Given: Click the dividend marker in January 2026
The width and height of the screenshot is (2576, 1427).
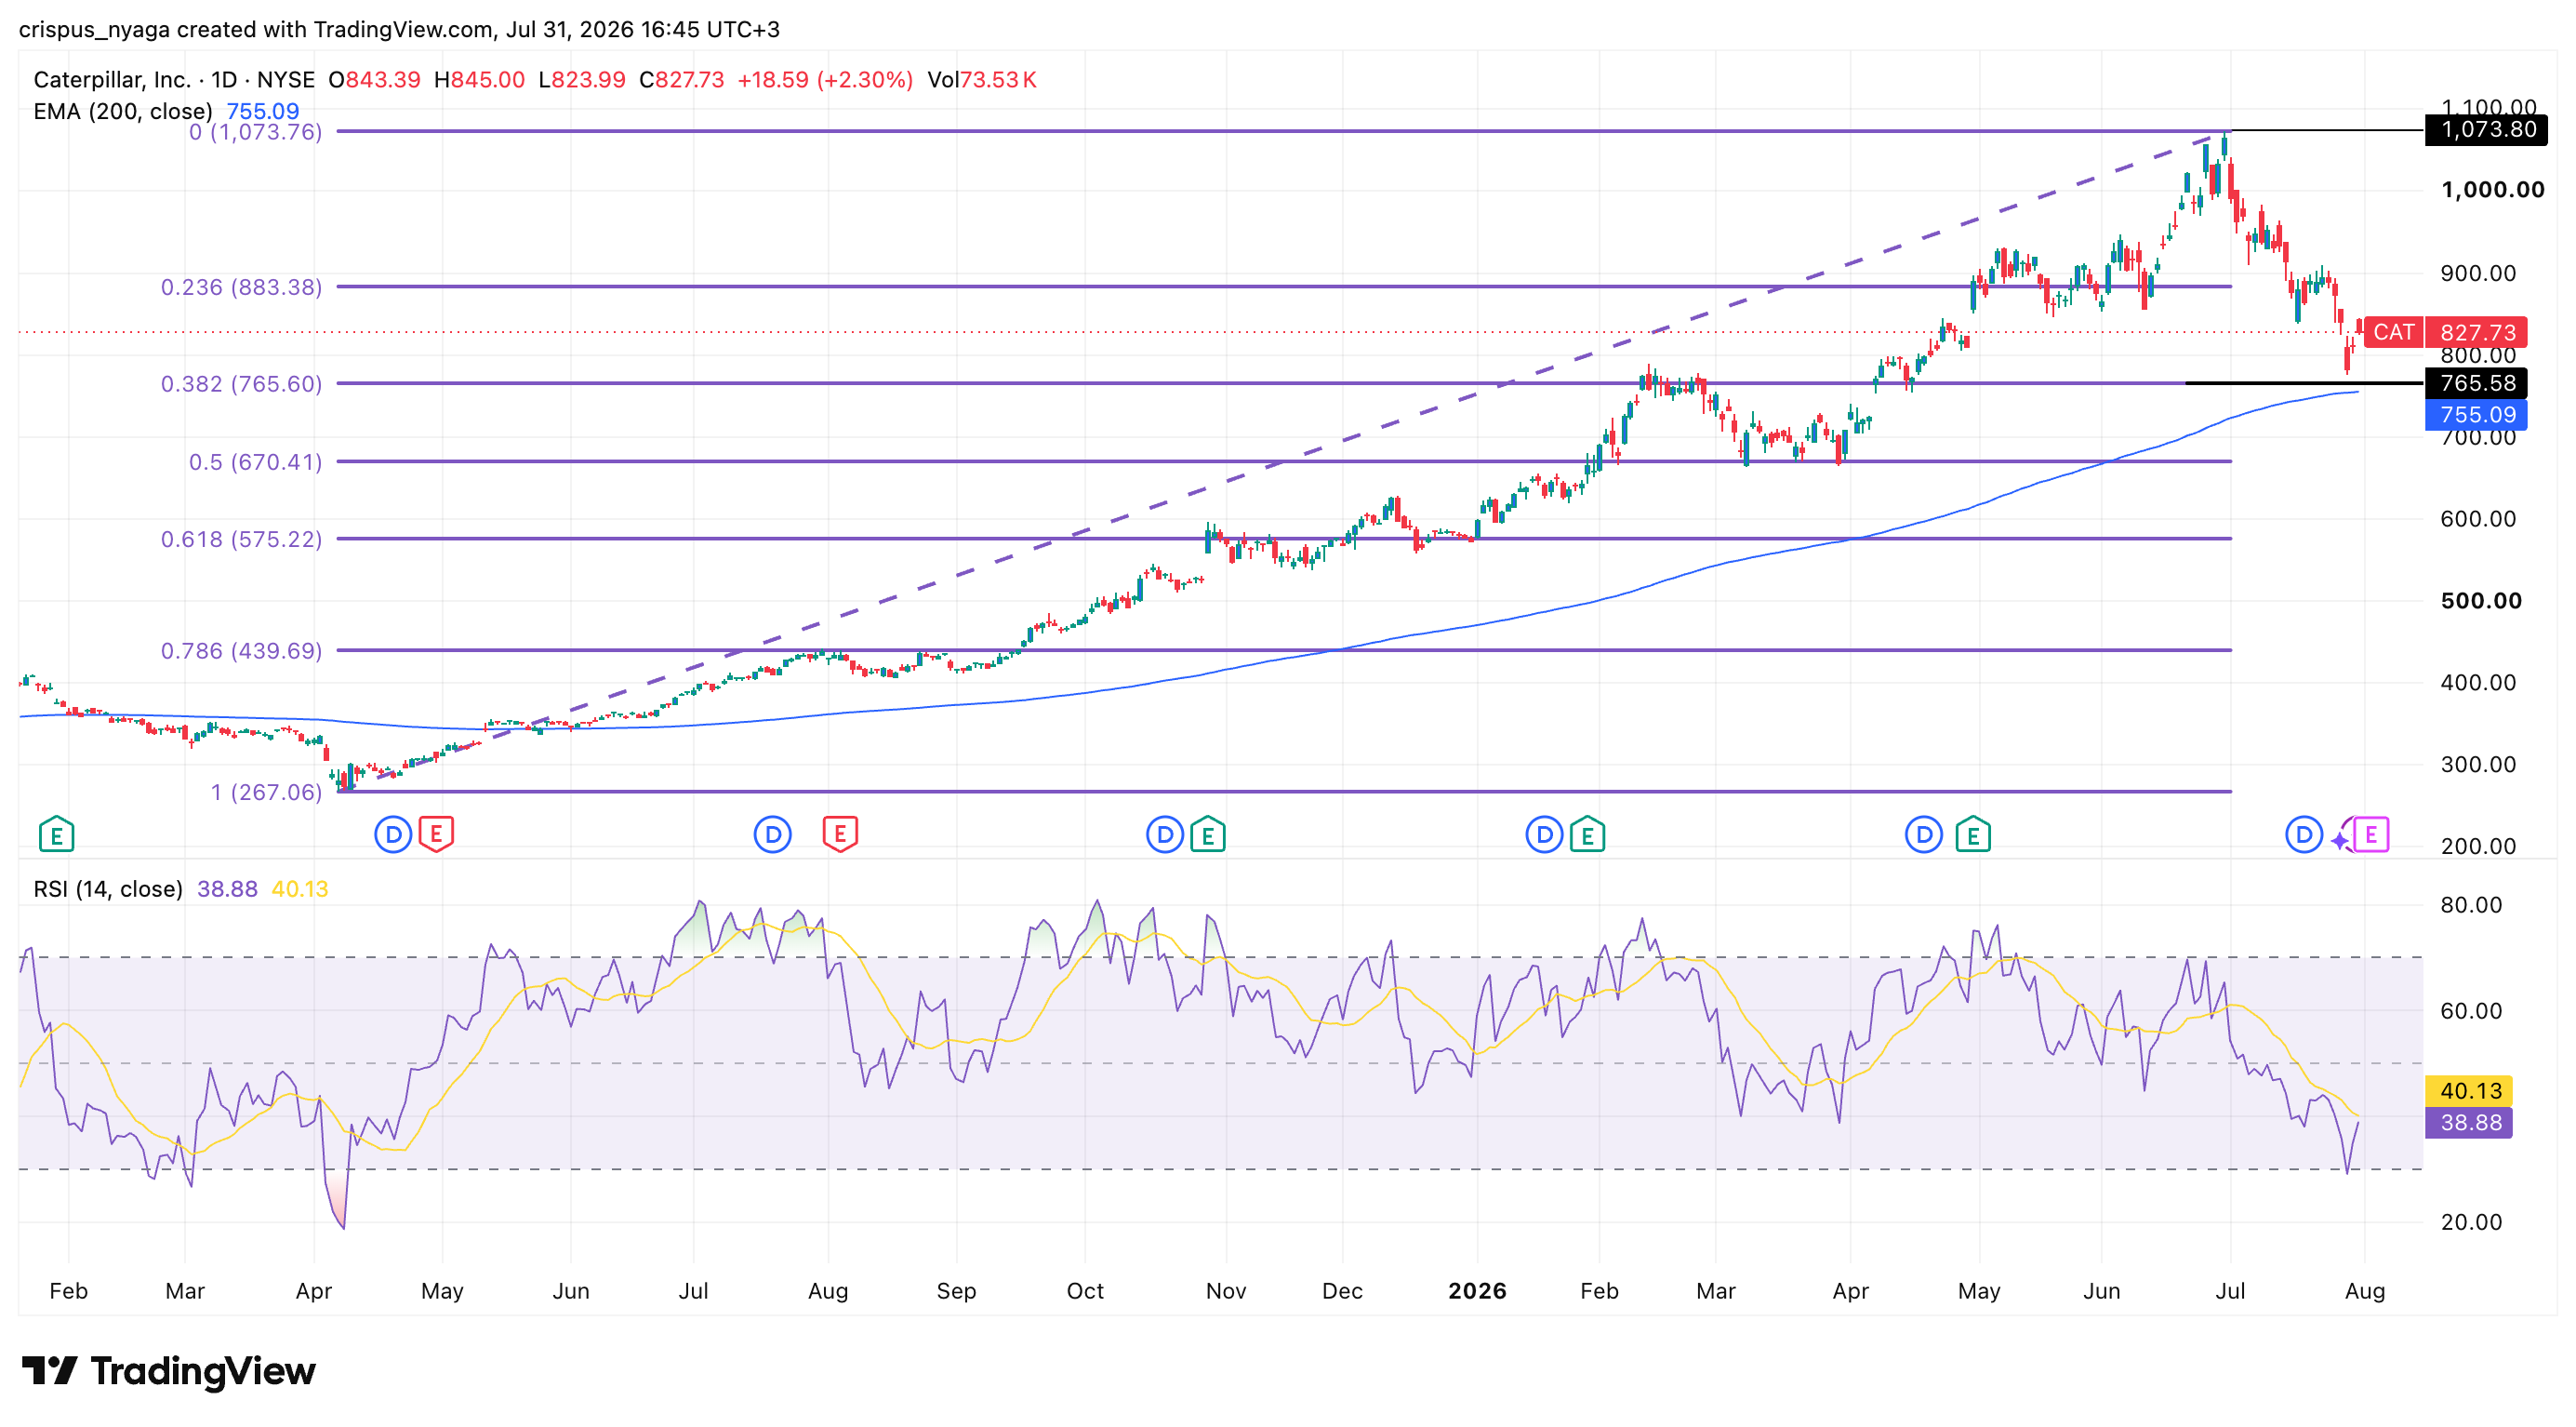Looking at the screenshot, I should [1544, 834].
